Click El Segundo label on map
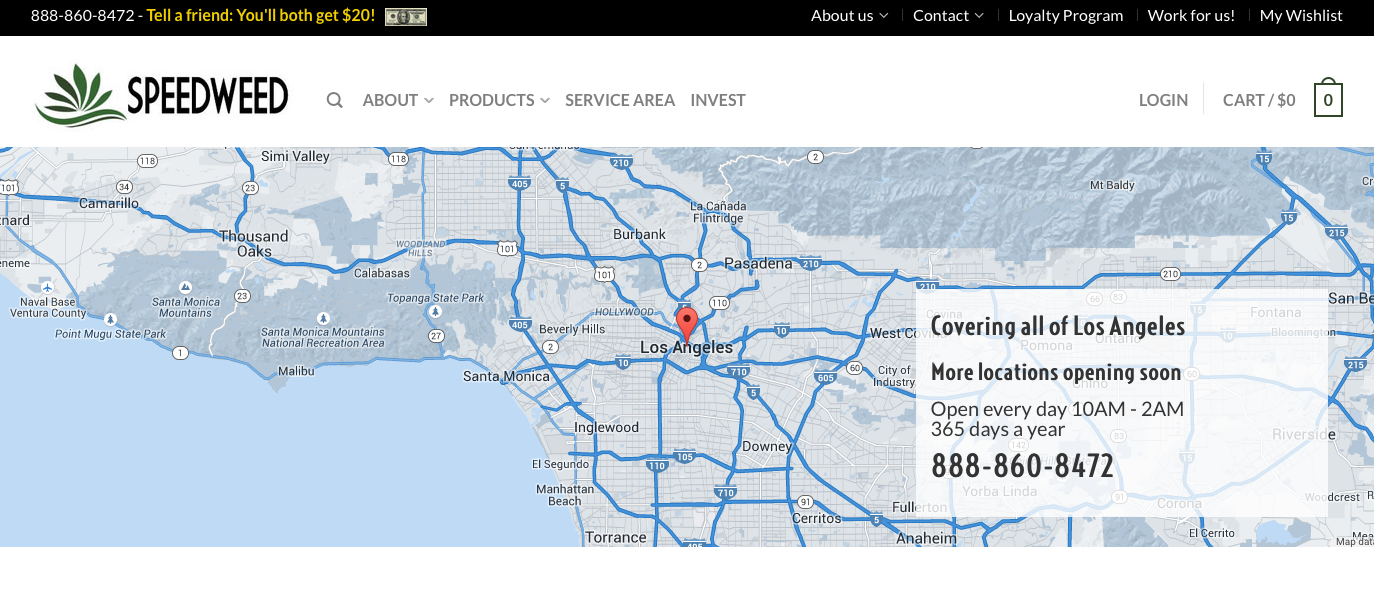This screenshot has height=597, width=1374. pos(560,464)
